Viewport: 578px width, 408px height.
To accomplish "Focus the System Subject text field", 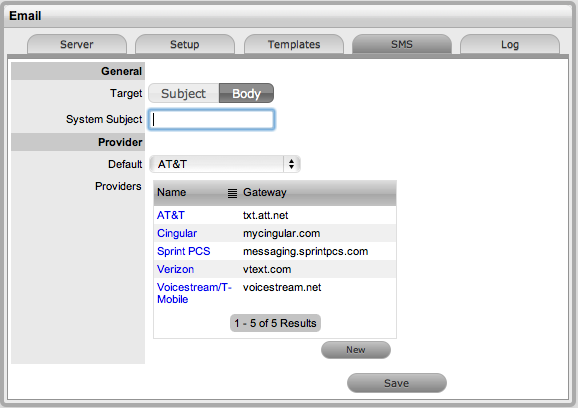I will click(x=212, y=119).
